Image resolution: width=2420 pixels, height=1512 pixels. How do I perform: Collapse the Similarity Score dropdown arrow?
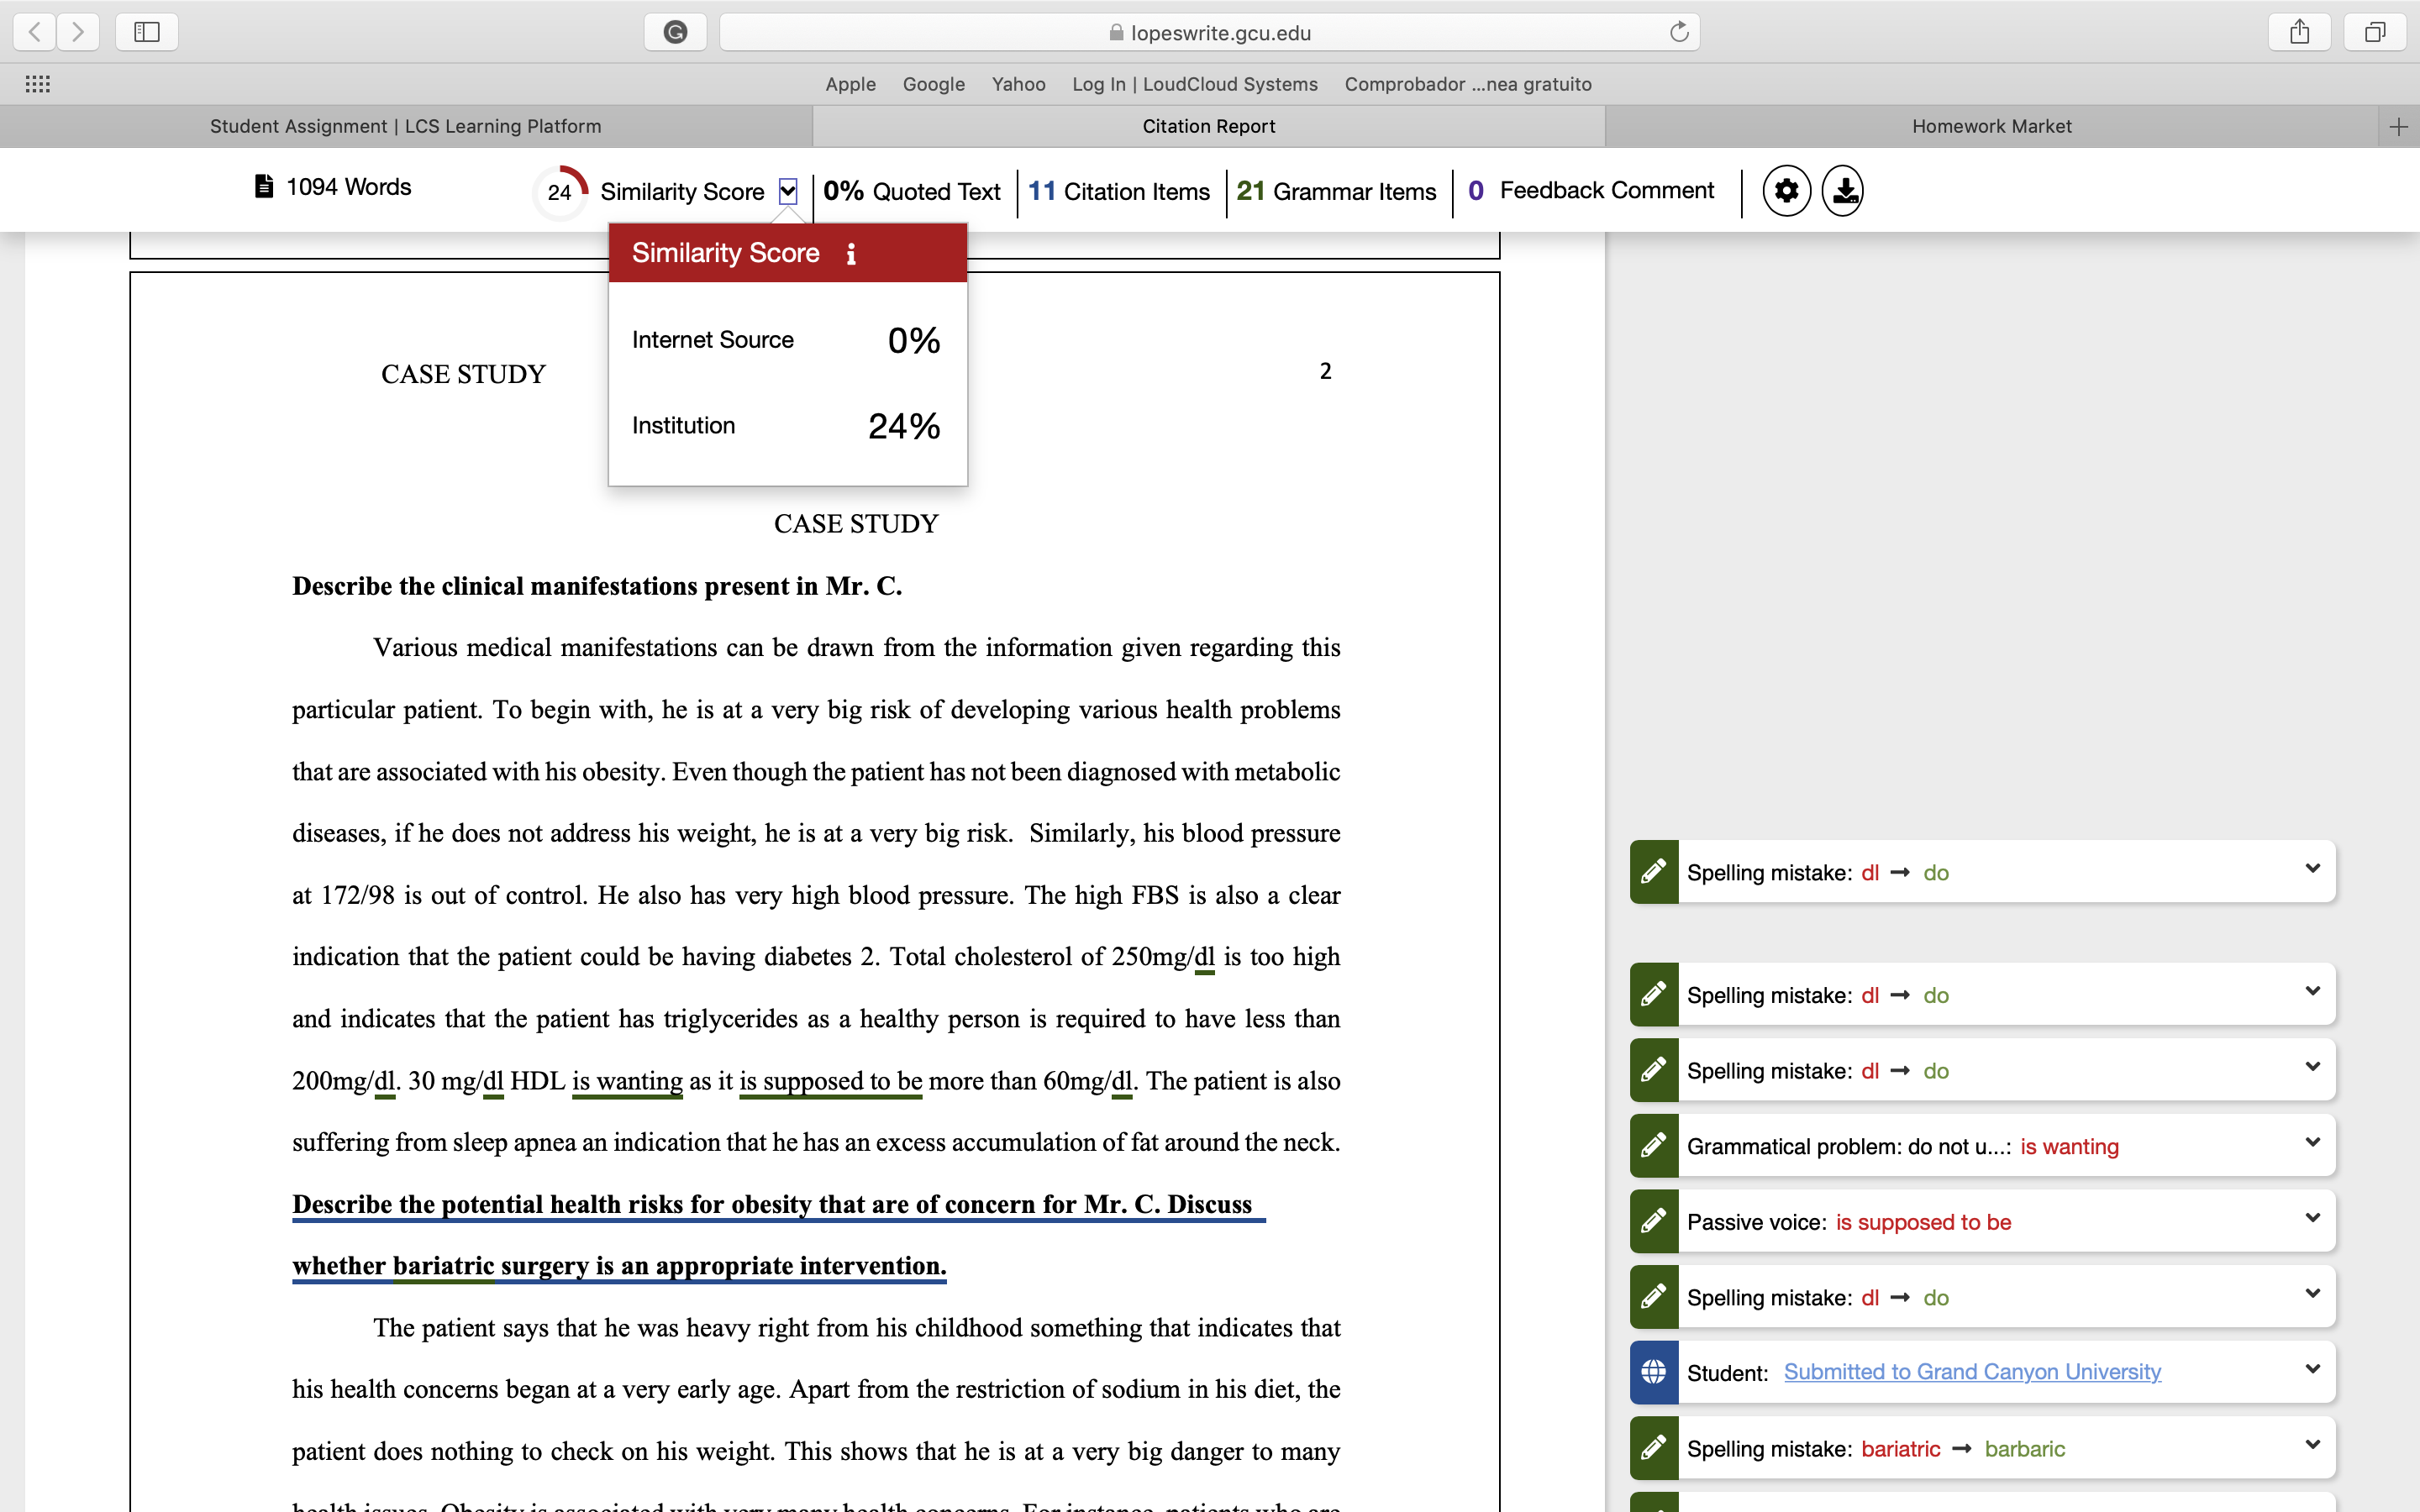(788, 191)
